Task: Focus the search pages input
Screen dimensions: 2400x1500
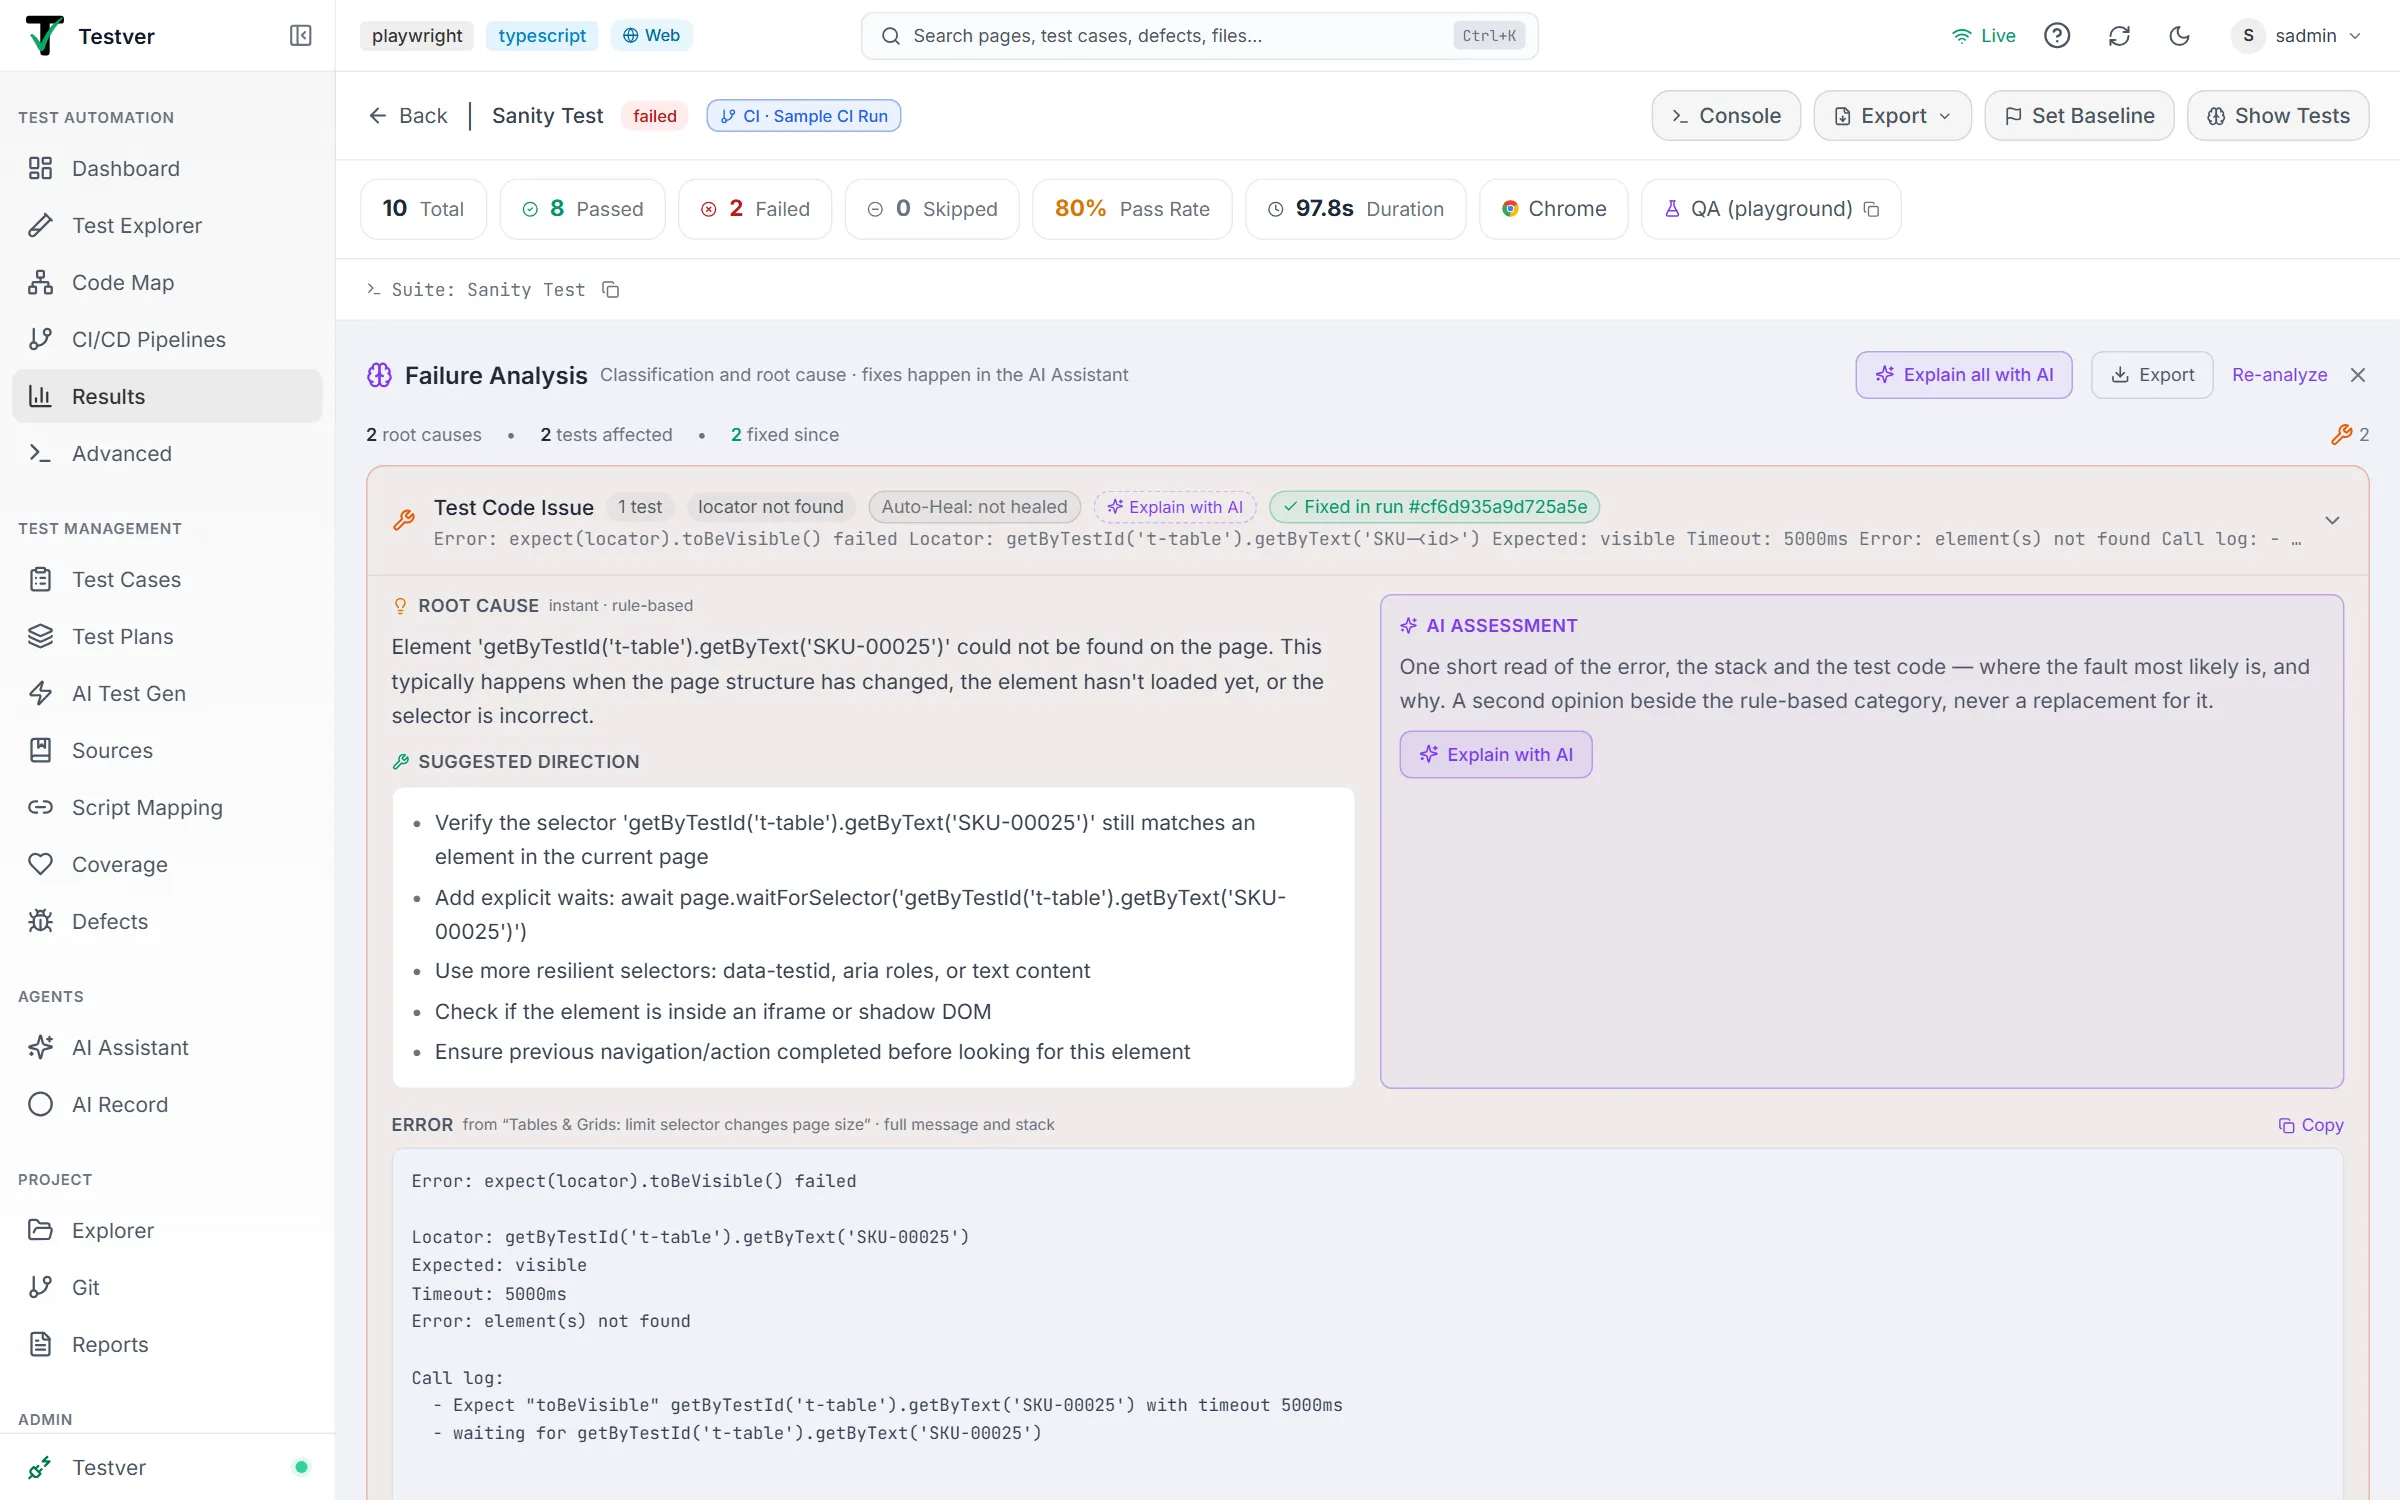Action: pos(1199,36)
